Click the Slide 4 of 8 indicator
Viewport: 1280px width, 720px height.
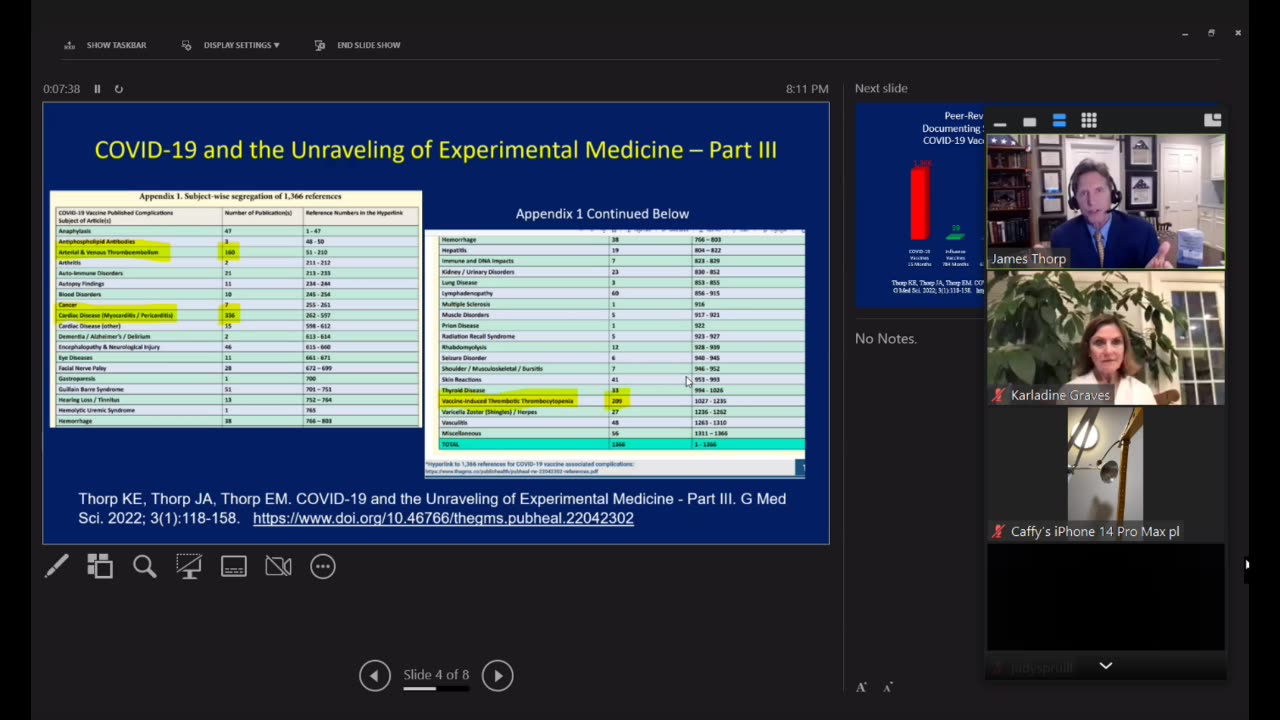[x=436, y=674]
